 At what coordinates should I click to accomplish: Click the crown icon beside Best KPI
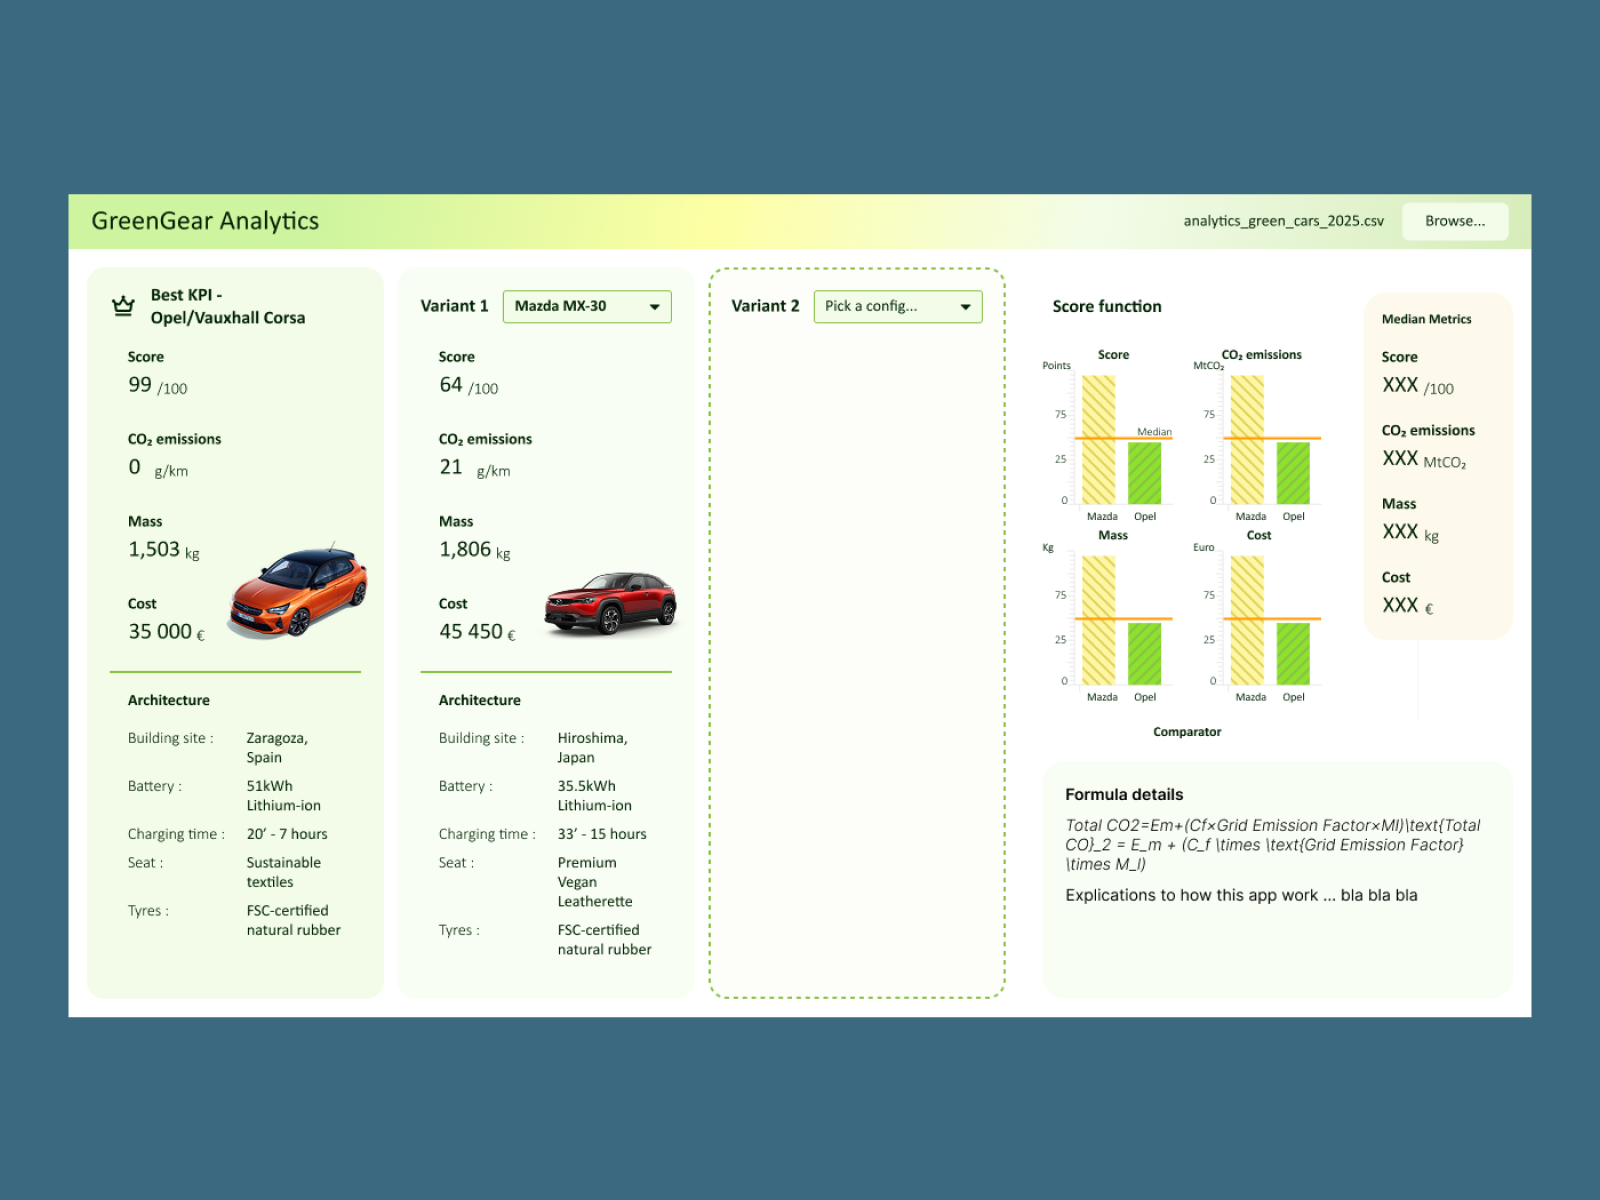(123, 306)
